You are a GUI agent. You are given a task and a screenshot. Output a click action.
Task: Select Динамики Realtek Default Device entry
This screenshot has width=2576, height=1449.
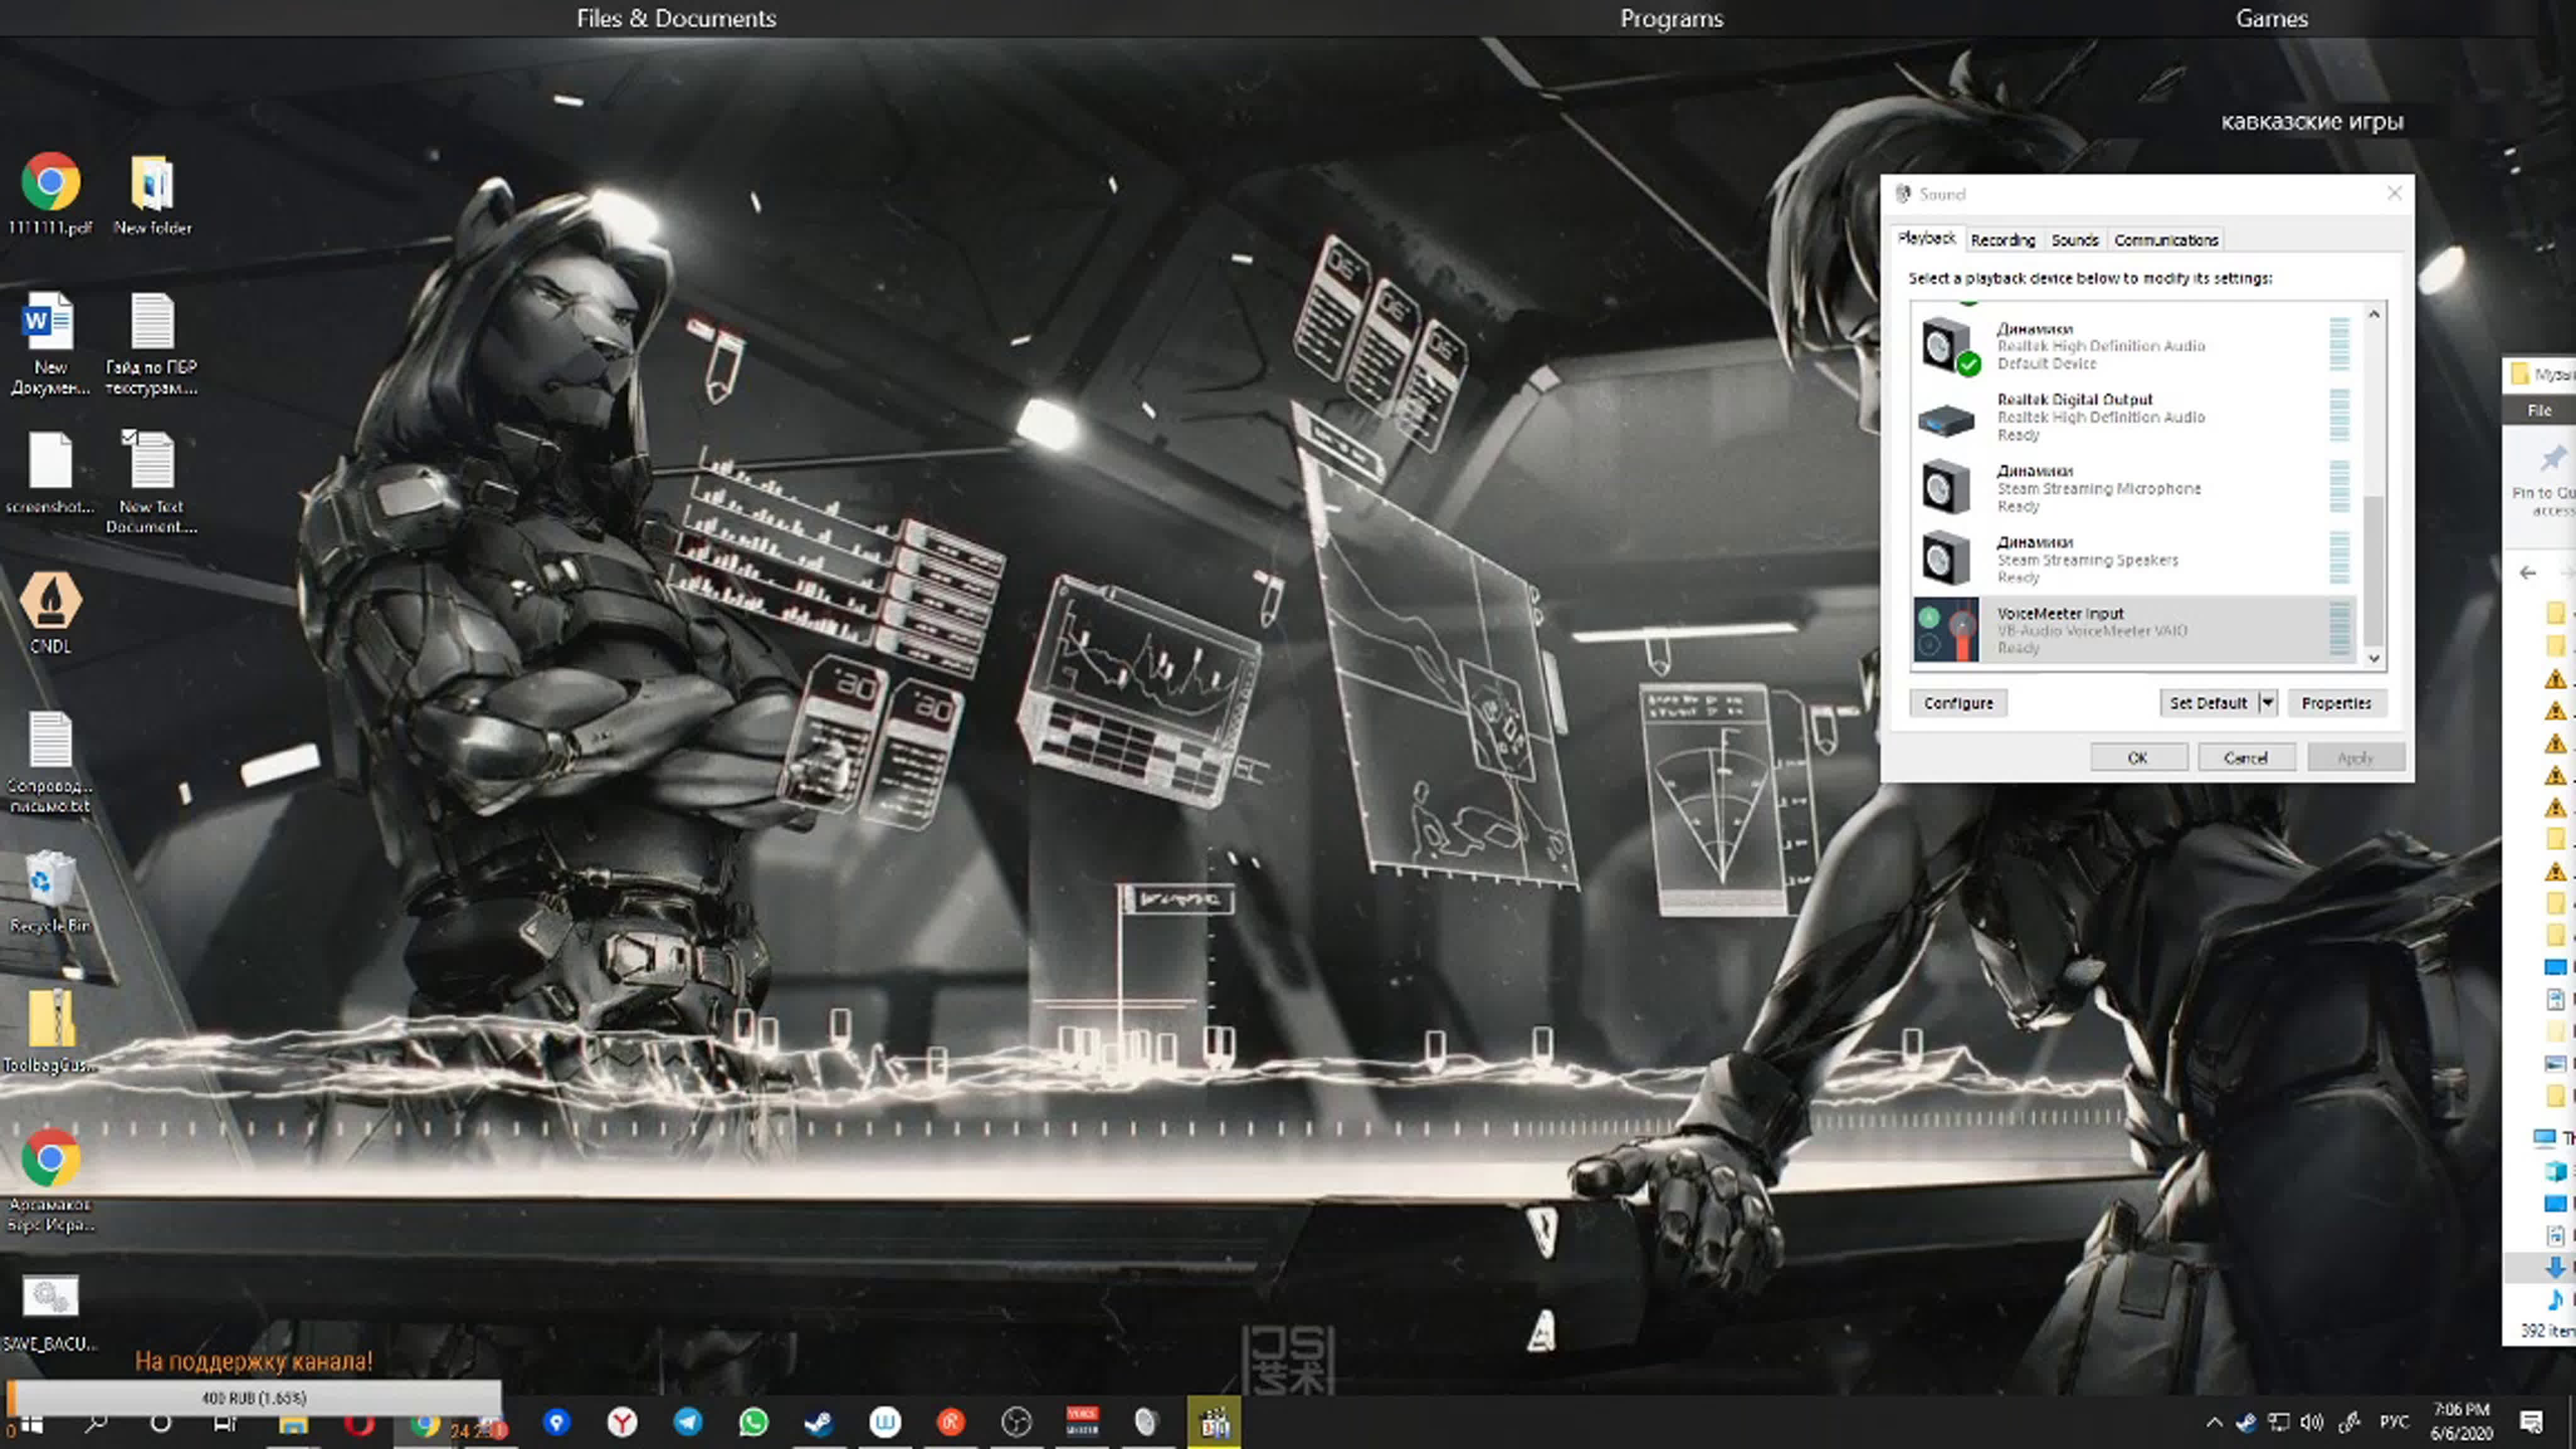point(2134,346)
